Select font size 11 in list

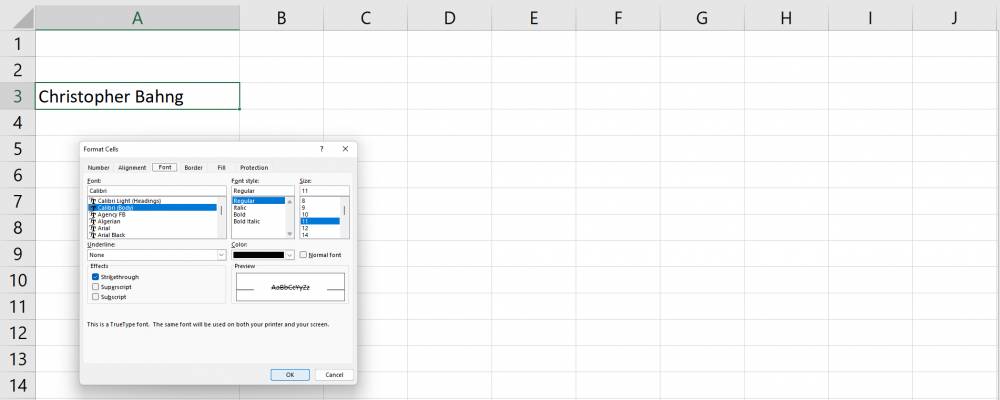pos(320,221)
